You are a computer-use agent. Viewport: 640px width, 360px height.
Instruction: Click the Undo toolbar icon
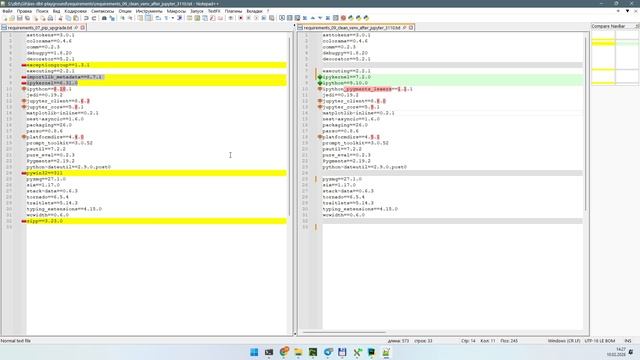tap(86, 18)
